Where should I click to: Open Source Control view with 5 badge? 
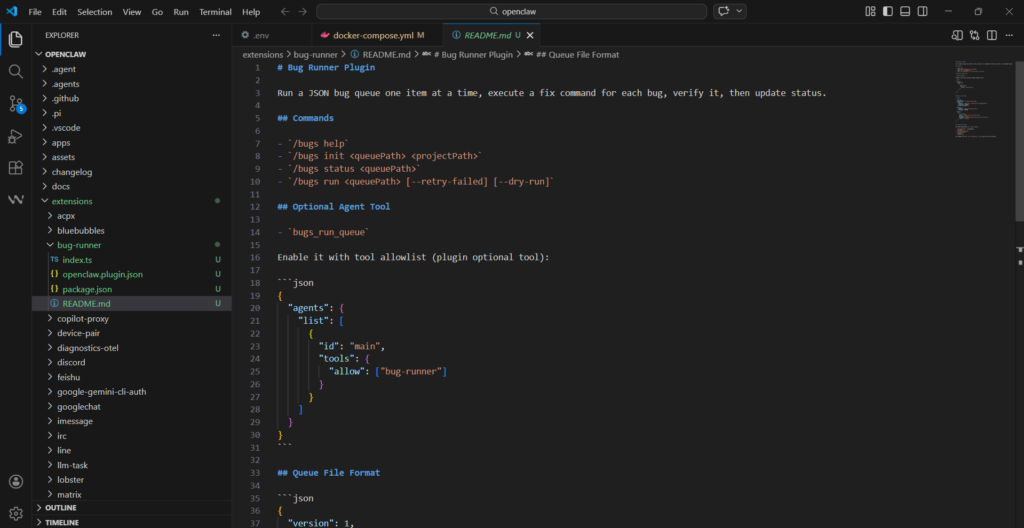click(x=16, y=104)
